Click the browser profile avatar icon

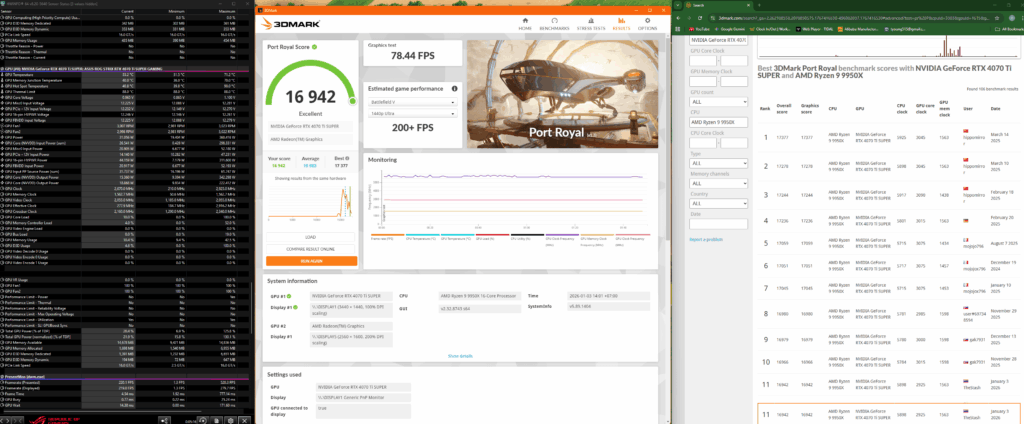click(x=1012, y=18)
